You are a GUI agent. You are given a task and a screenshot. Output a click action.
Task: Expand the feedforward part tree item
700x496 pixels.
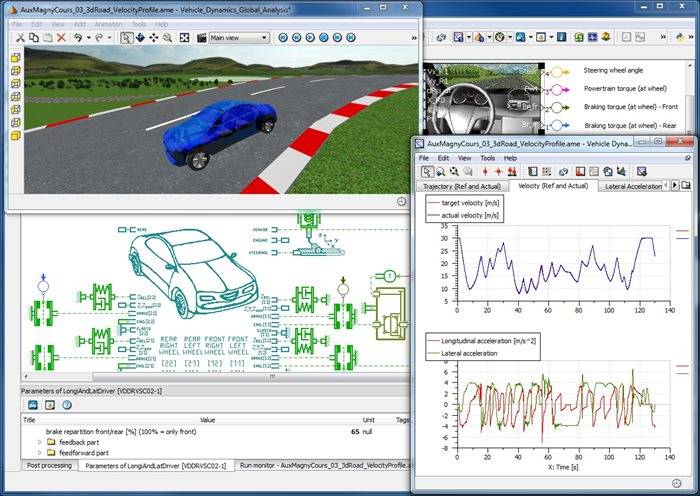pos(40,453)
